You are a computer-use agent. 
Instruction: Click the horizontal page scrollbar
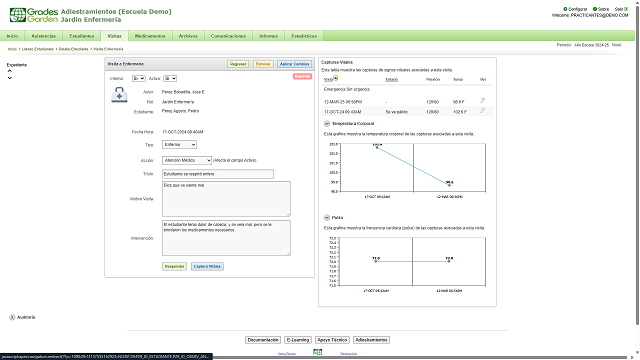pos(420,357)
